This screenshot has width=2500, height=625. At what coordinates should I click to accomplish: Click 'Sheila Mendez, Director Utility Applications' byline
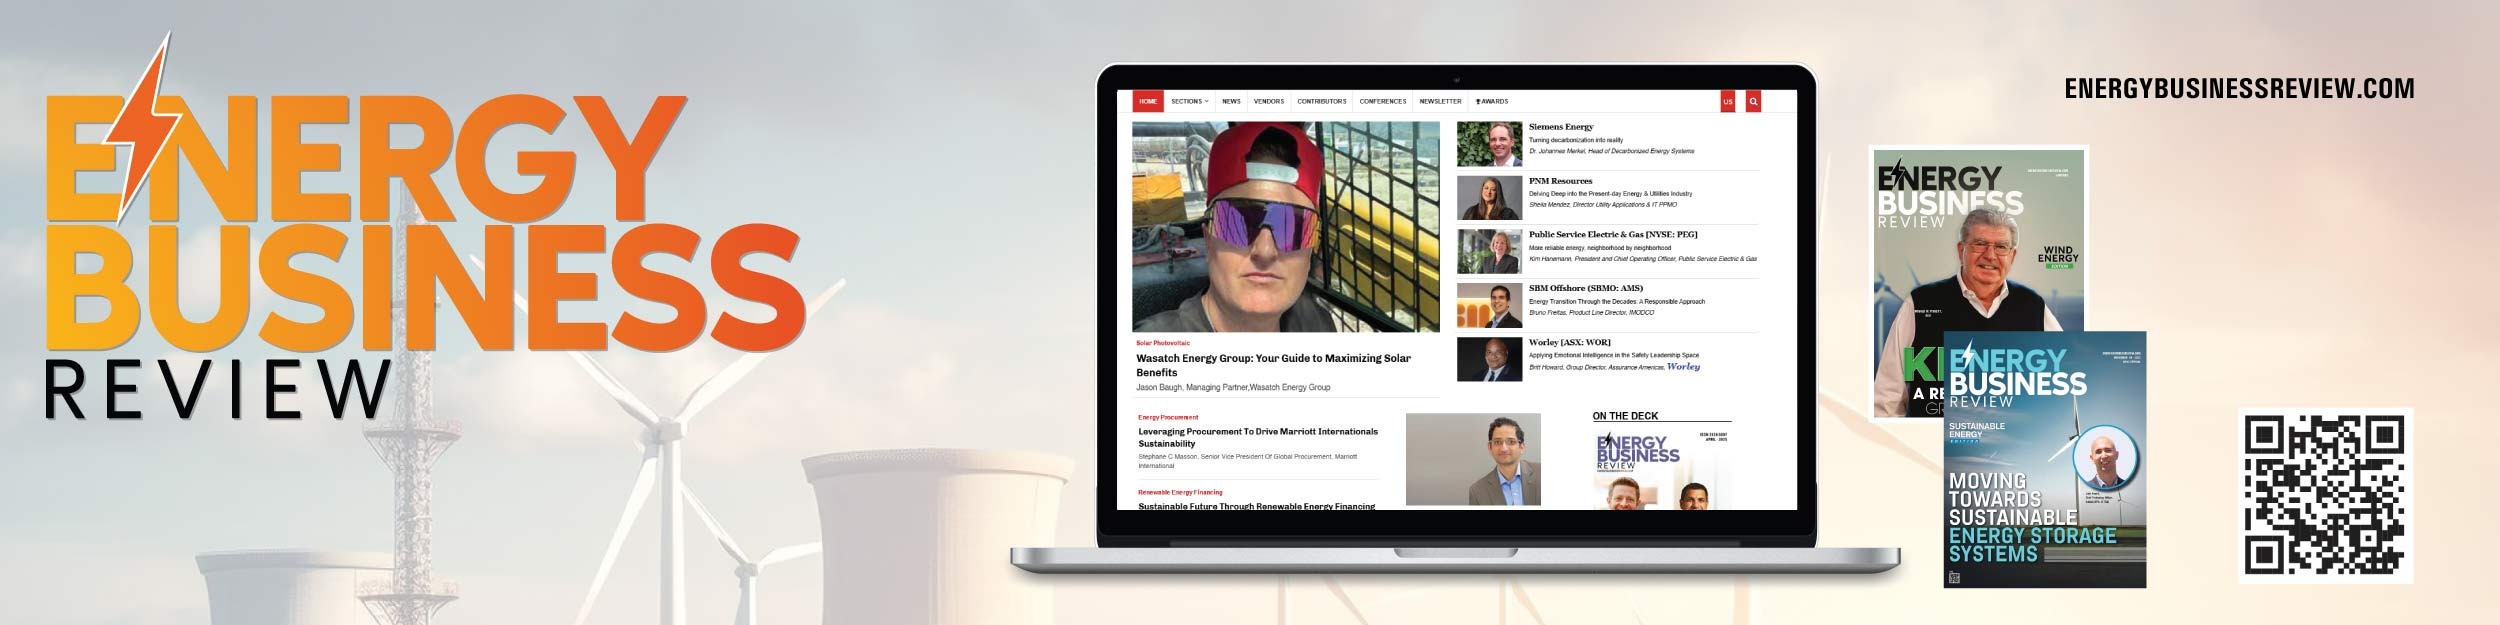1603,205
